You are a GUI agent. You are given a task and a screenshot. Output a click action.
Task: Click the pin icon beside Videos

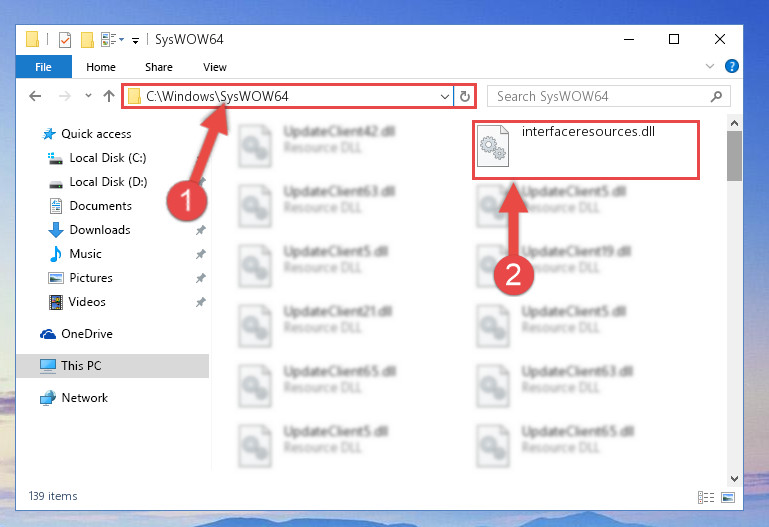click(x=201, y=302)
